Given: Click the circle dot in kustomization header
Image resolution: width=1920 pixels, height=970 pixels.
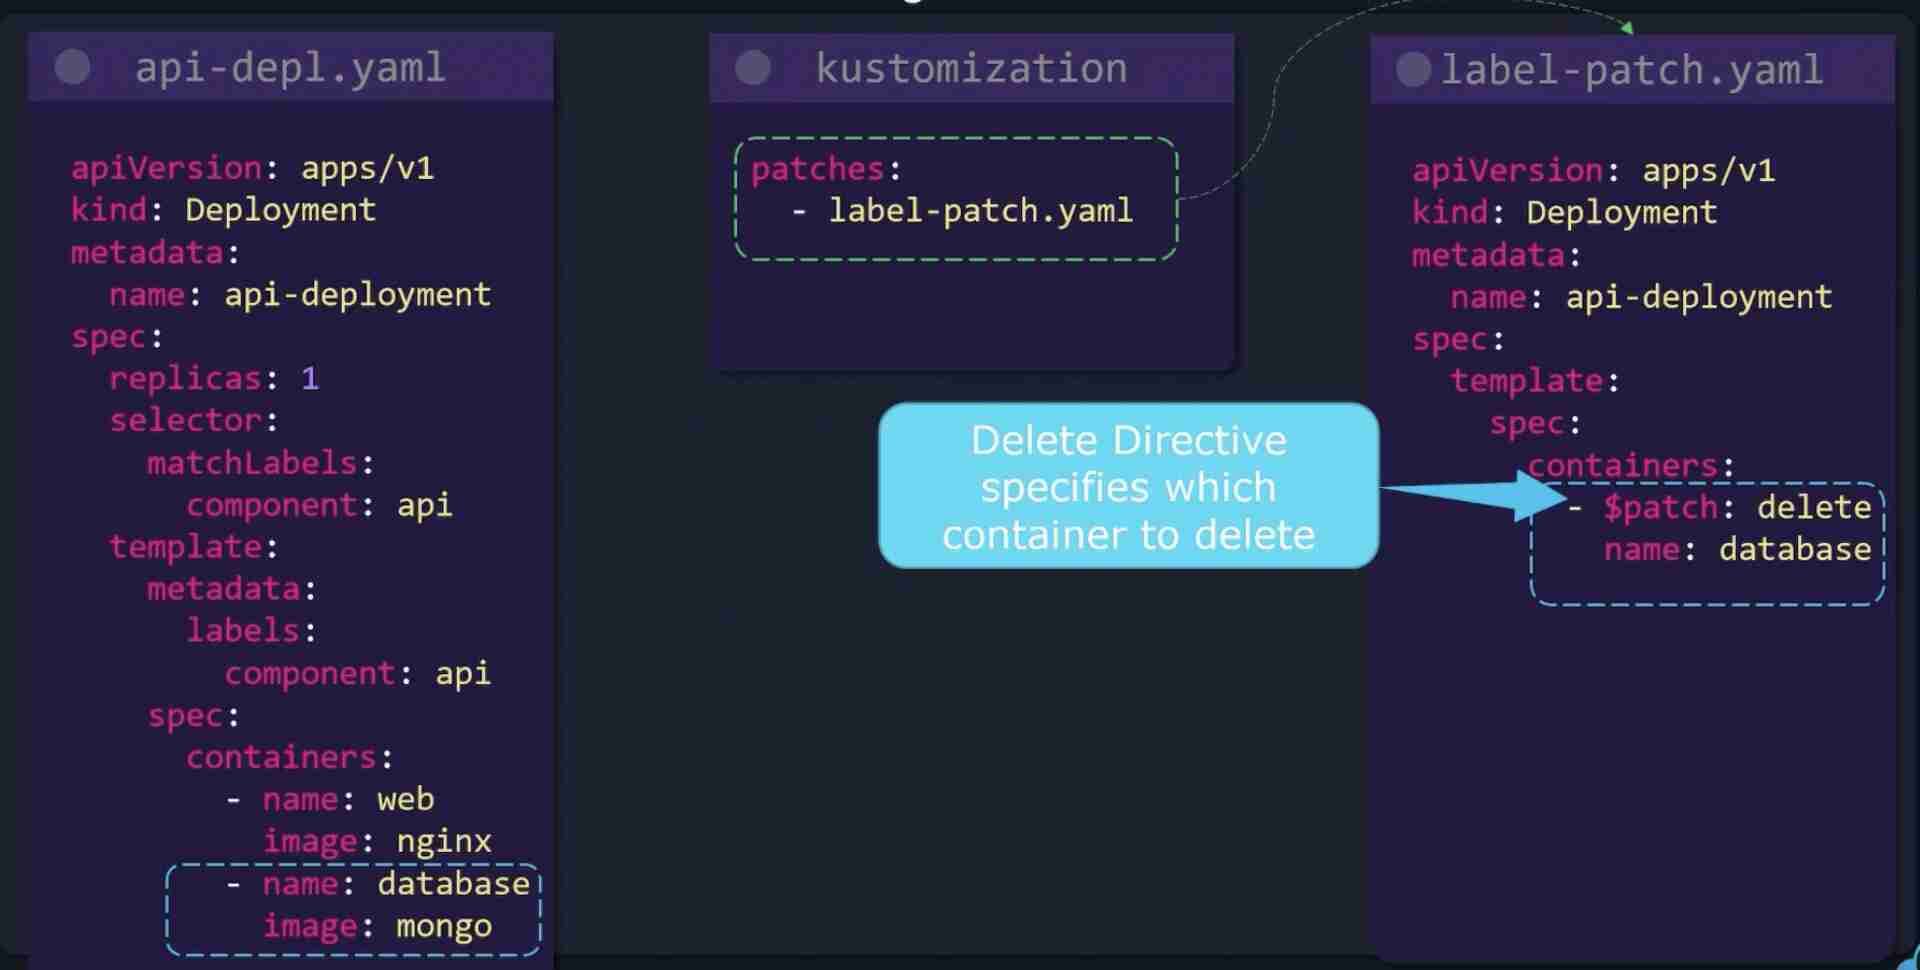Looking at the screenshot, I should [x=753, y=68].
